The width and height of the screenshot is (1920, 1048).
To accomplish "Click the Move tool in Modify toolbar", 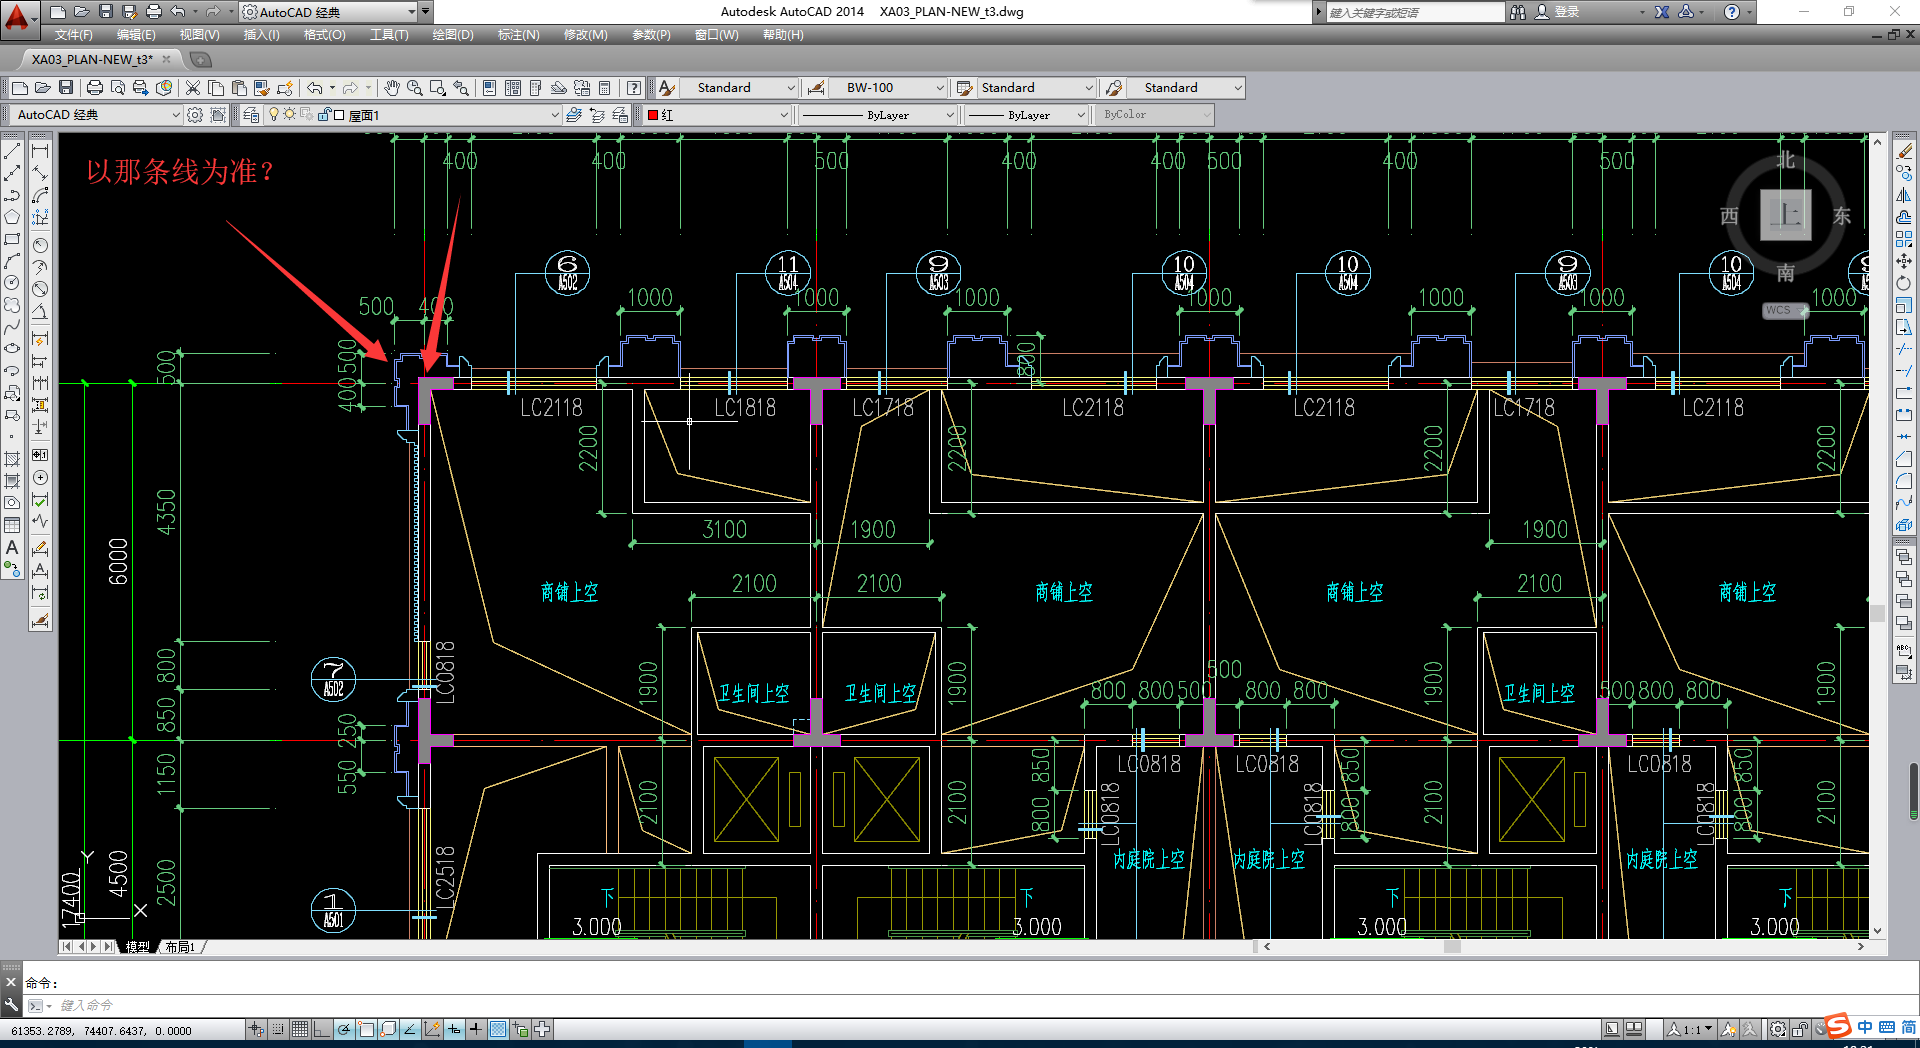I will click(1904, 261).
